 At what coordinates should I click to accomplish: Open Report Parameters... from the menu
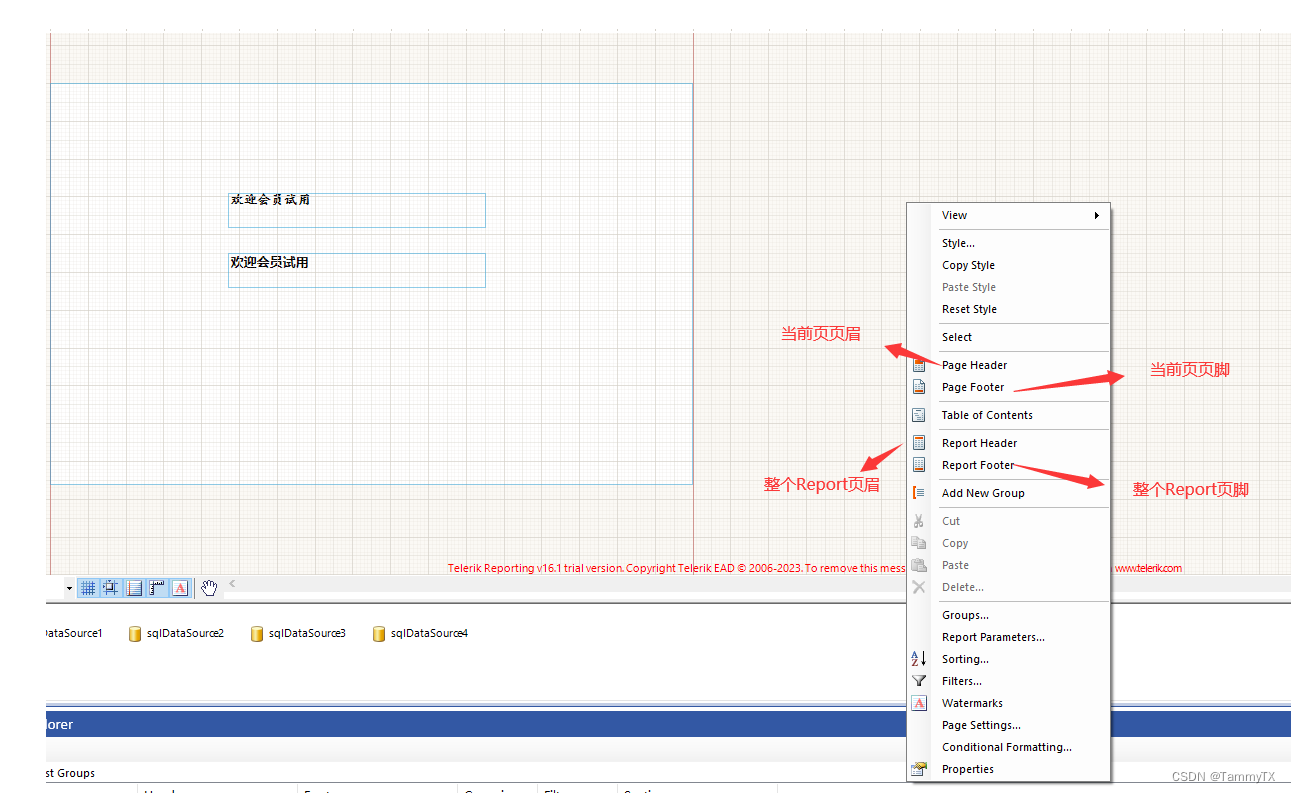tap(1009, 637)
